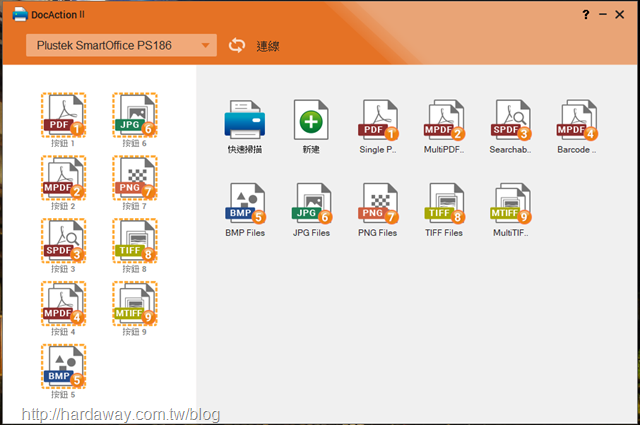Open the TIFF Files profile icon
Screen dimensions: 640x425
click(x=444, y=203)
